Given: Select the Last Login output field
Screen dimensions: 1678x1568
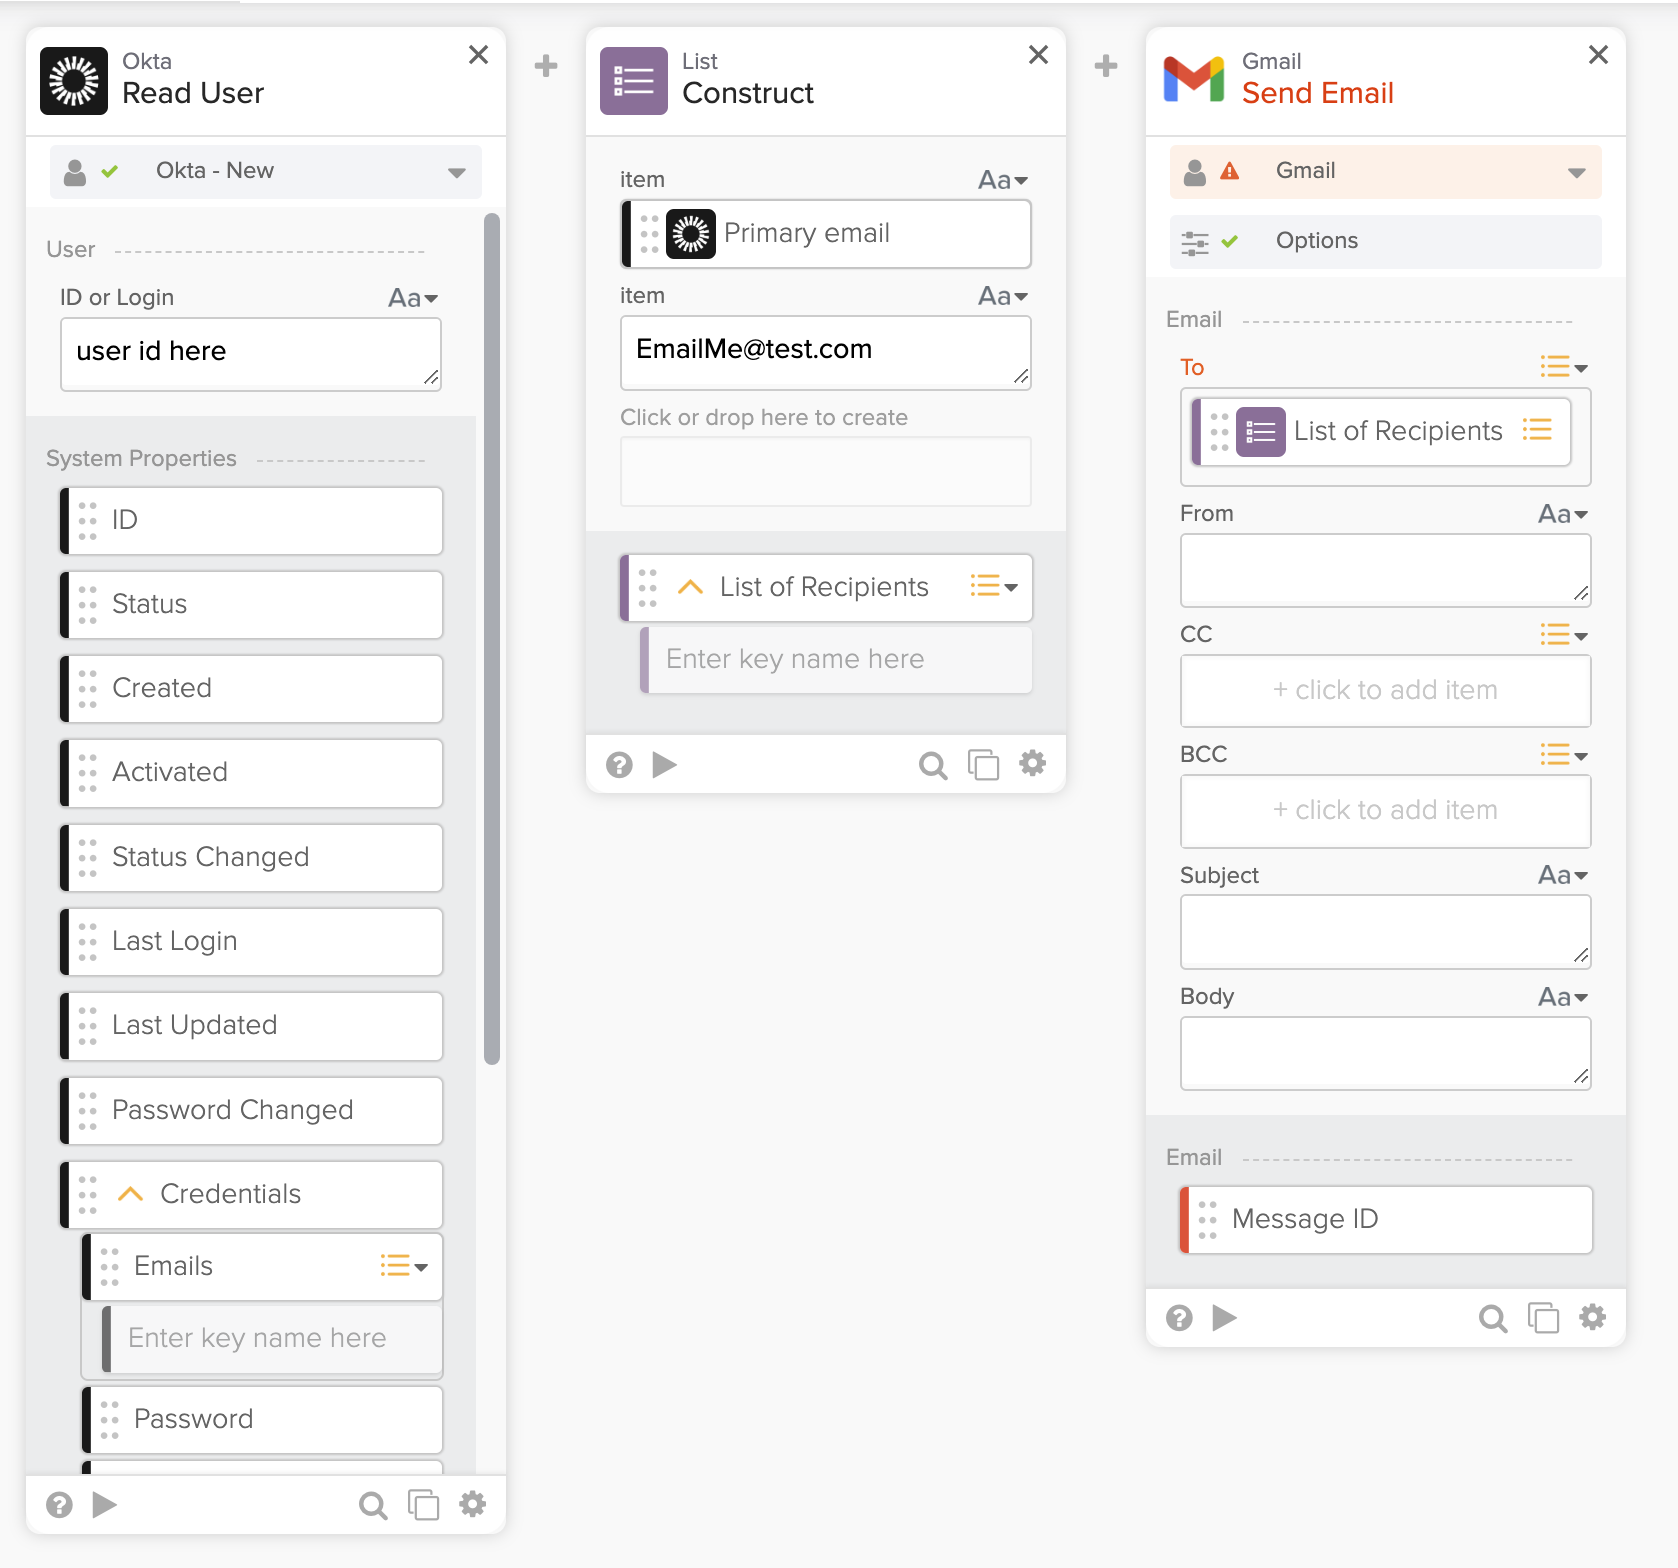Looking at the screenshot, I should pos(252,942).
